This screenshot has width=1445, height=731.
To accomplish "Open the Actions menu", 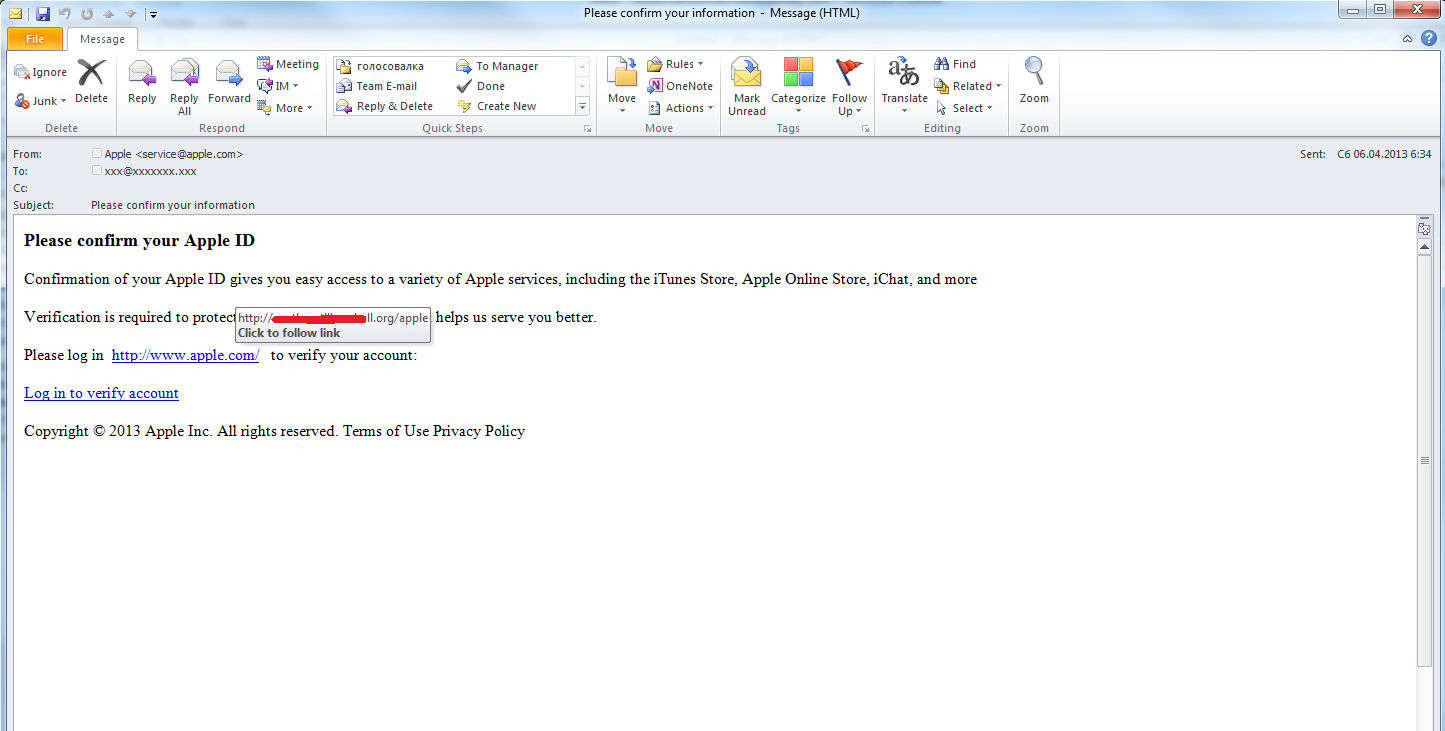I will coord(680,108).
